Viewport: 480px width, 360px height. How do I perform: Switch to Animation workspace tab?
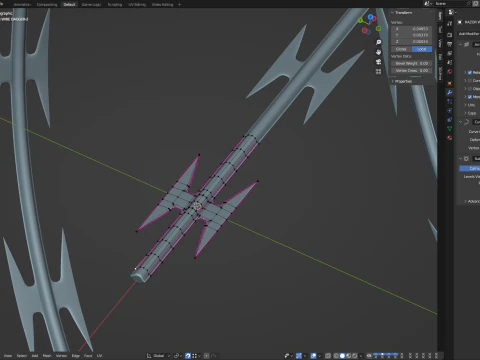[x=22, y=4]
